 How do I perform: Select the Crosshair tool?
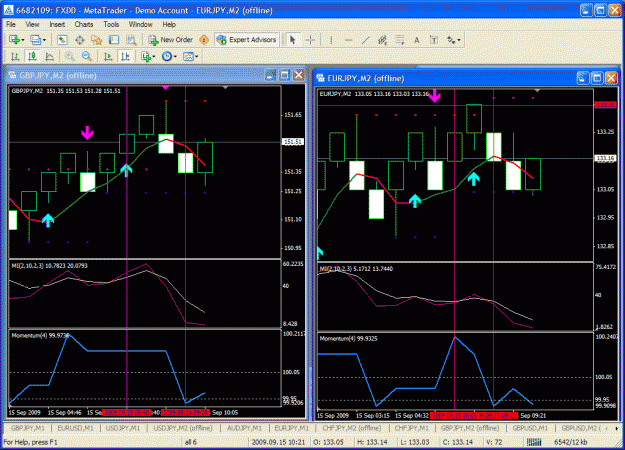(311, 40)
